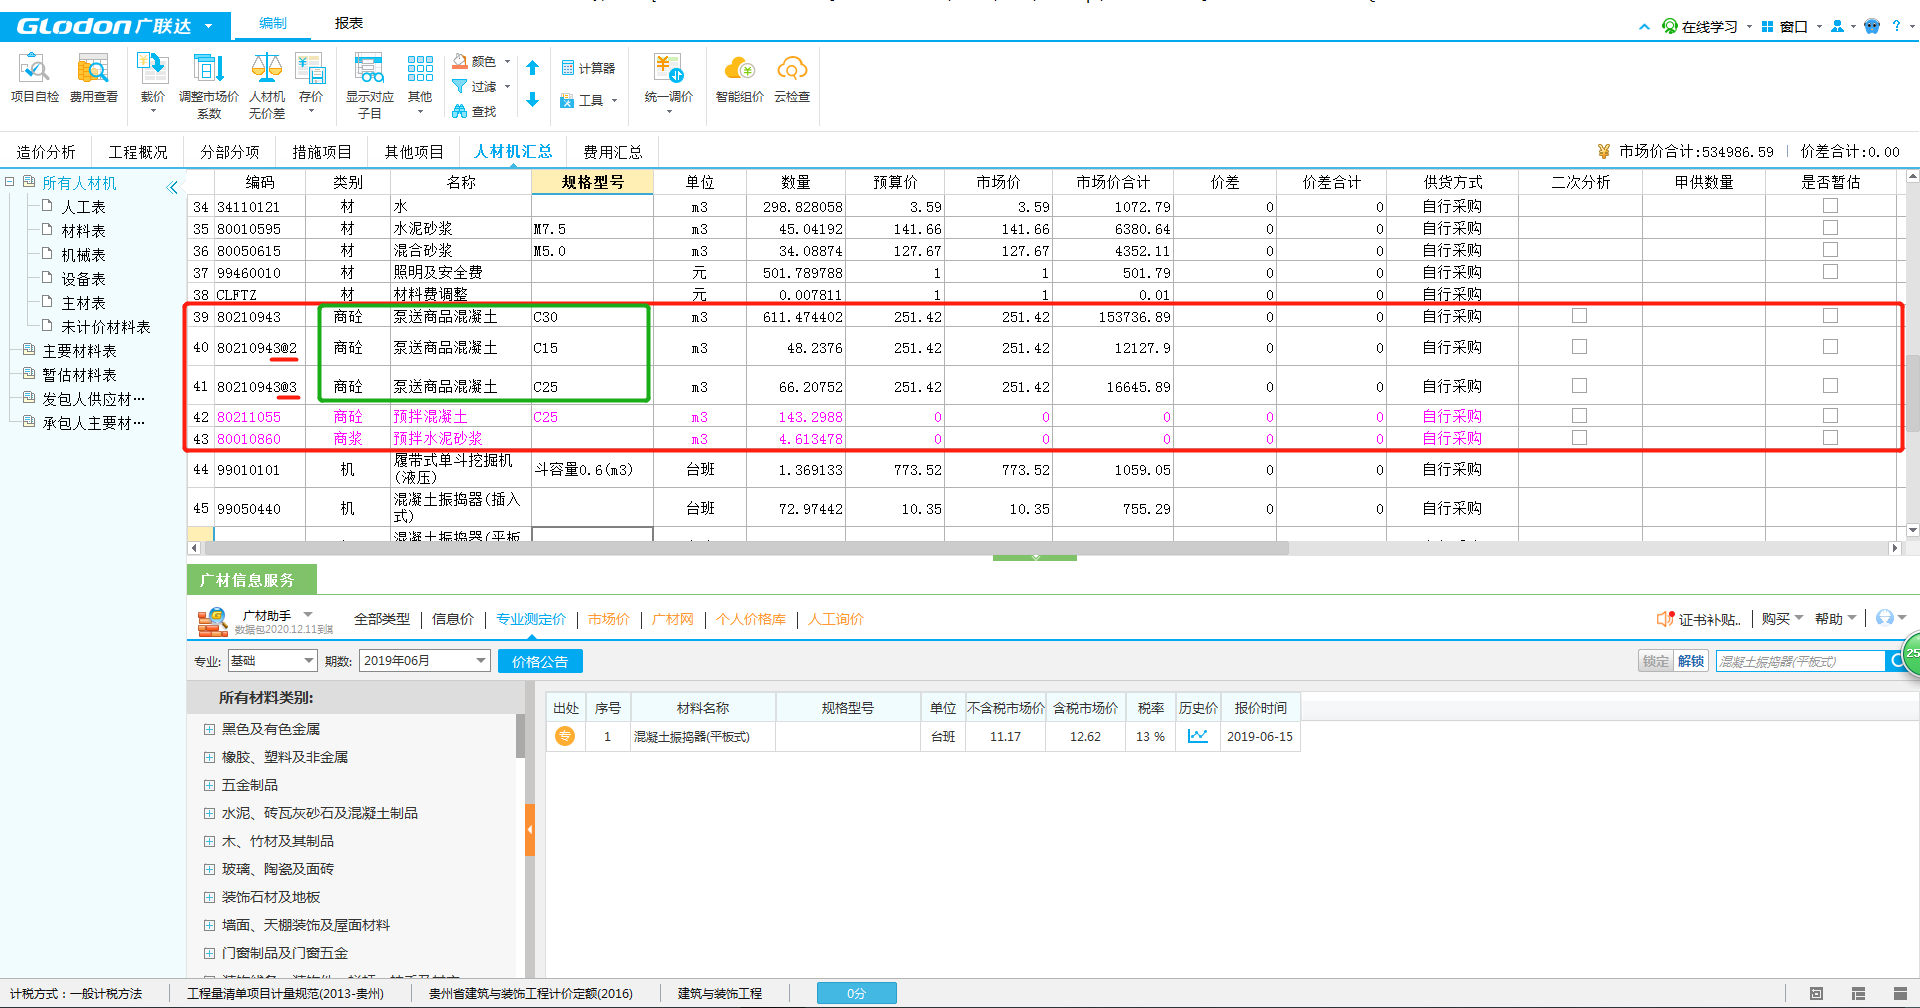
Task: Toggle 是否暂估 checkbox for row 34 水
Action: pyautogui.click(x=1830, y=205)
